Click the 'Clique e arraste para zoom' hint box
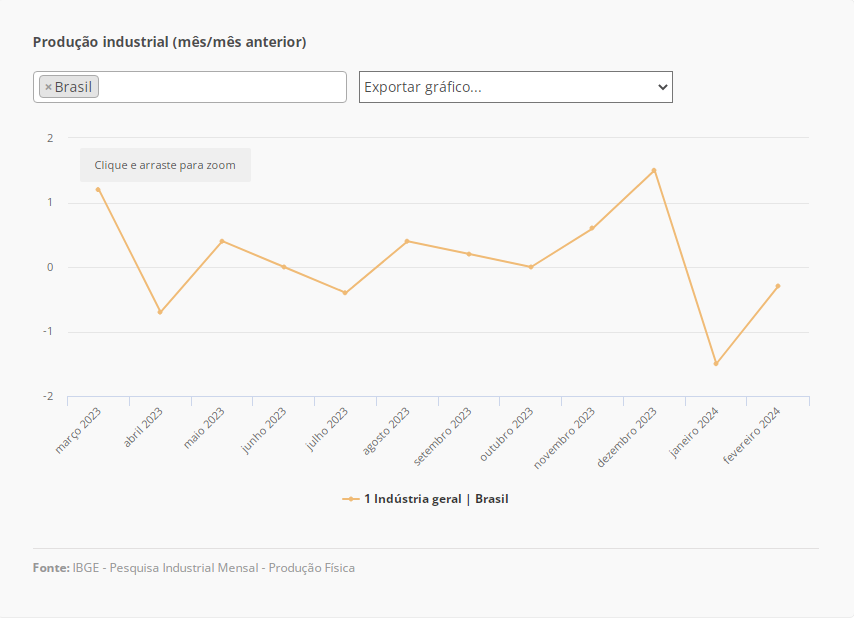Viewport: 854px width, 621px height. point(165,165)
